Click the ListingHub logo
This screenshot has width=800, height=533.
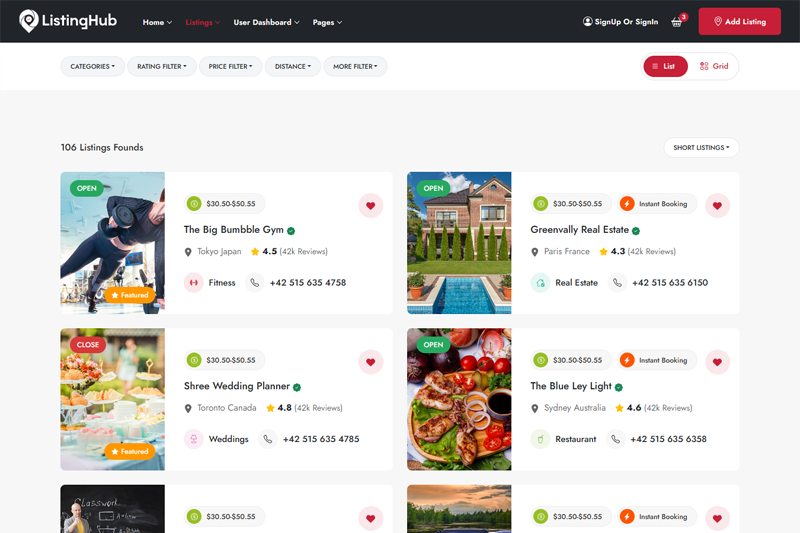[68, 21]
